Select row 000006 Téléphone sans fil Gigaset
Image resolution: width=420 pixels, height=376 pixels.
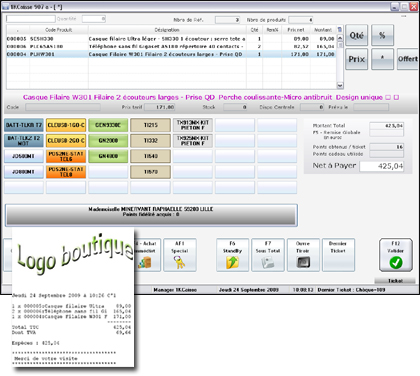tap(171, 46)
